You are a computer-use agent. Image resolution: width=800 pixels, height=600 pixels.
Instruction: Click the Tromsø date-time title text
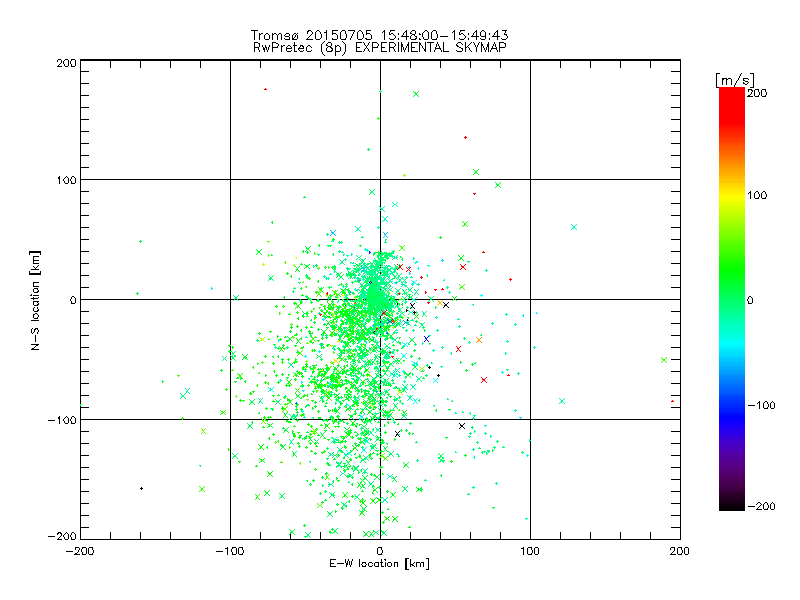tap(379, 35)
